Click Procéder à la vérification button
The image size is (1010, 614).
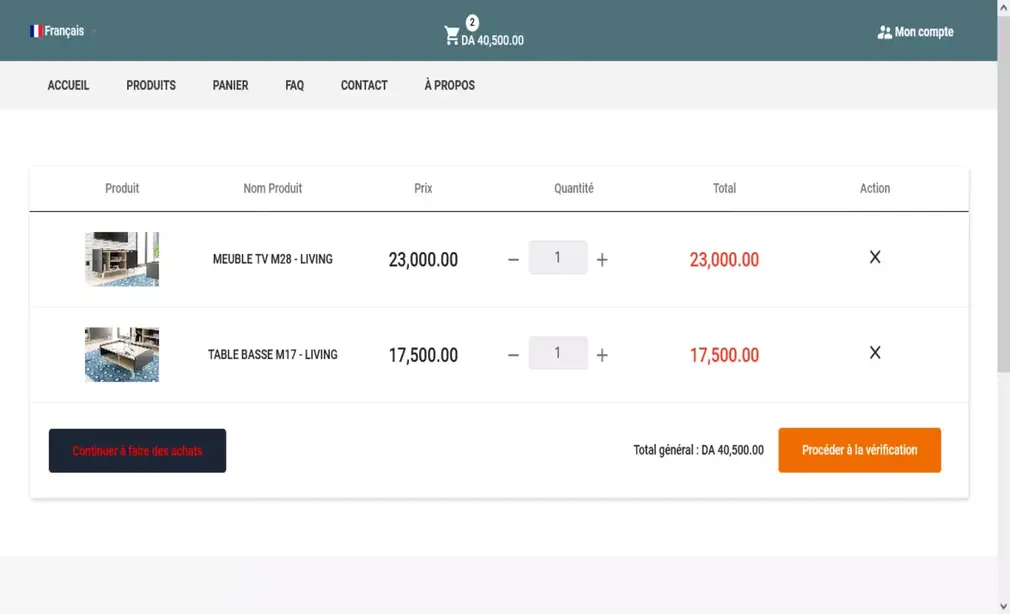tap(859, 450)
